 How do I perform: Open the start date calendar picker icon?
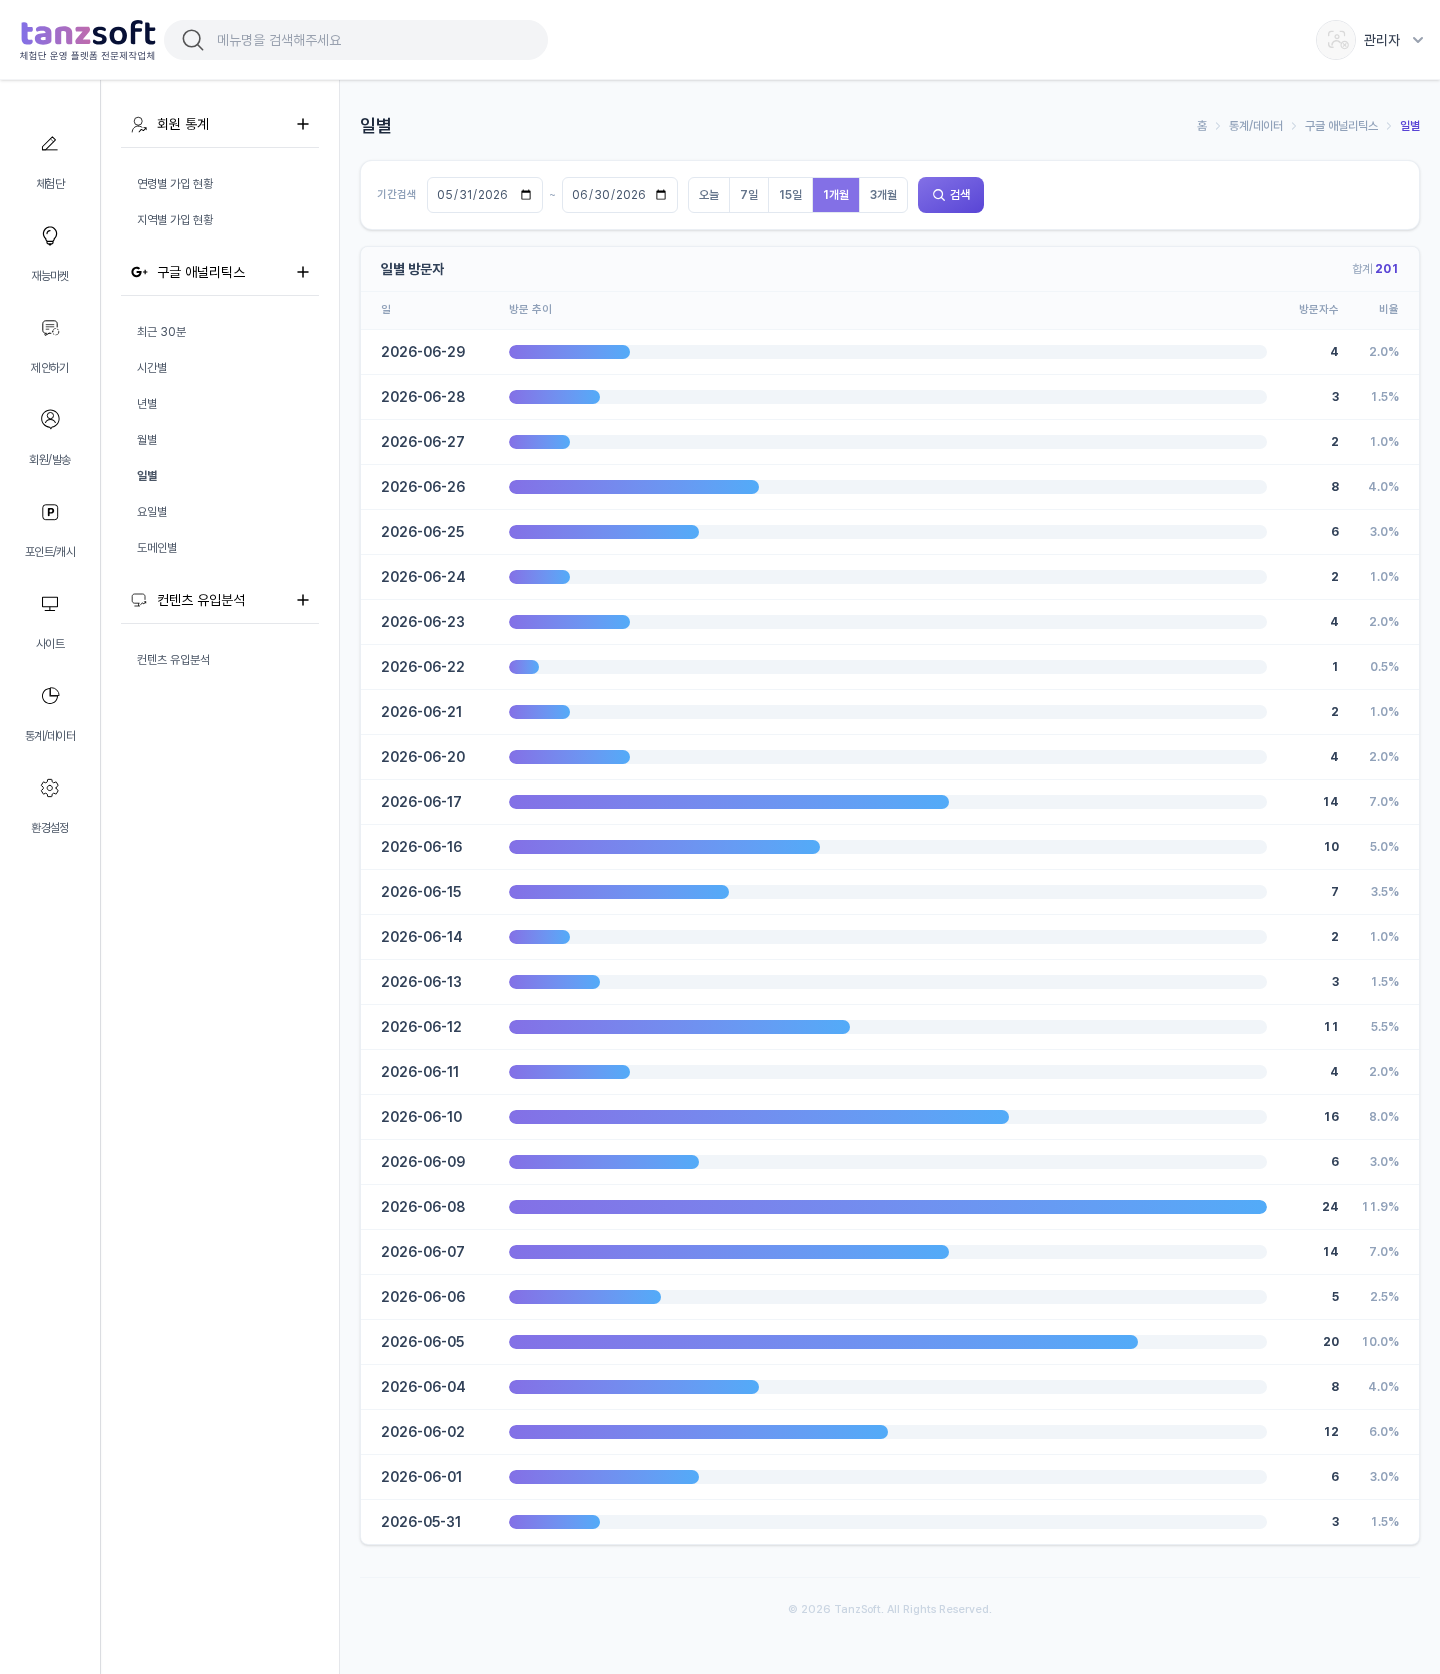pos(526,195)
